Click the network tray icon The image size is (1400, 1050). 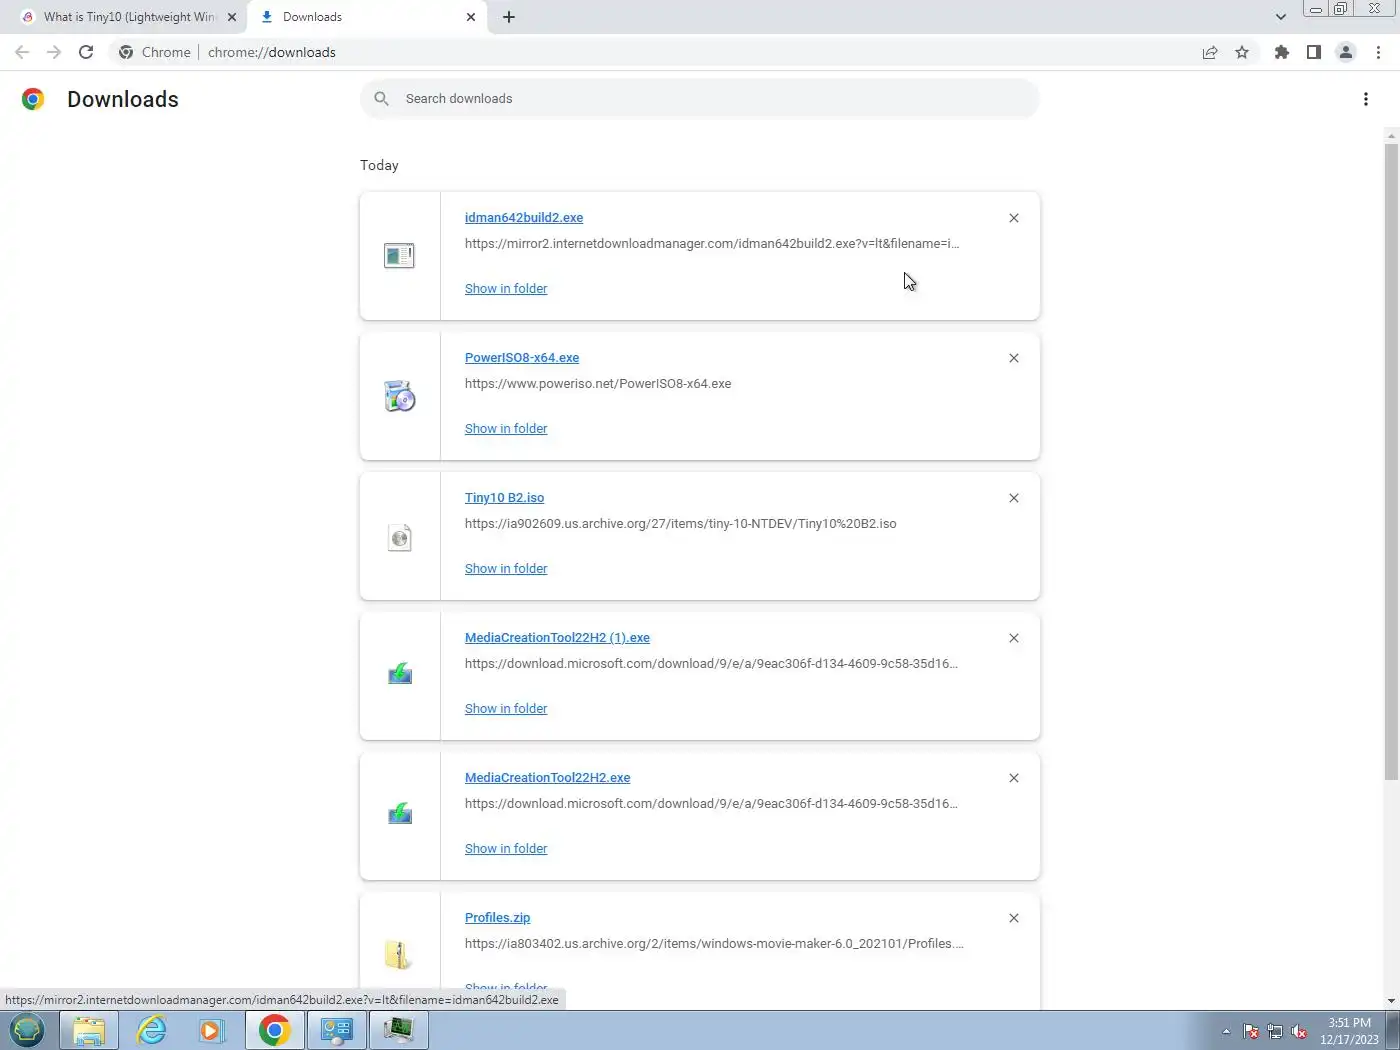point(1275,1031)
